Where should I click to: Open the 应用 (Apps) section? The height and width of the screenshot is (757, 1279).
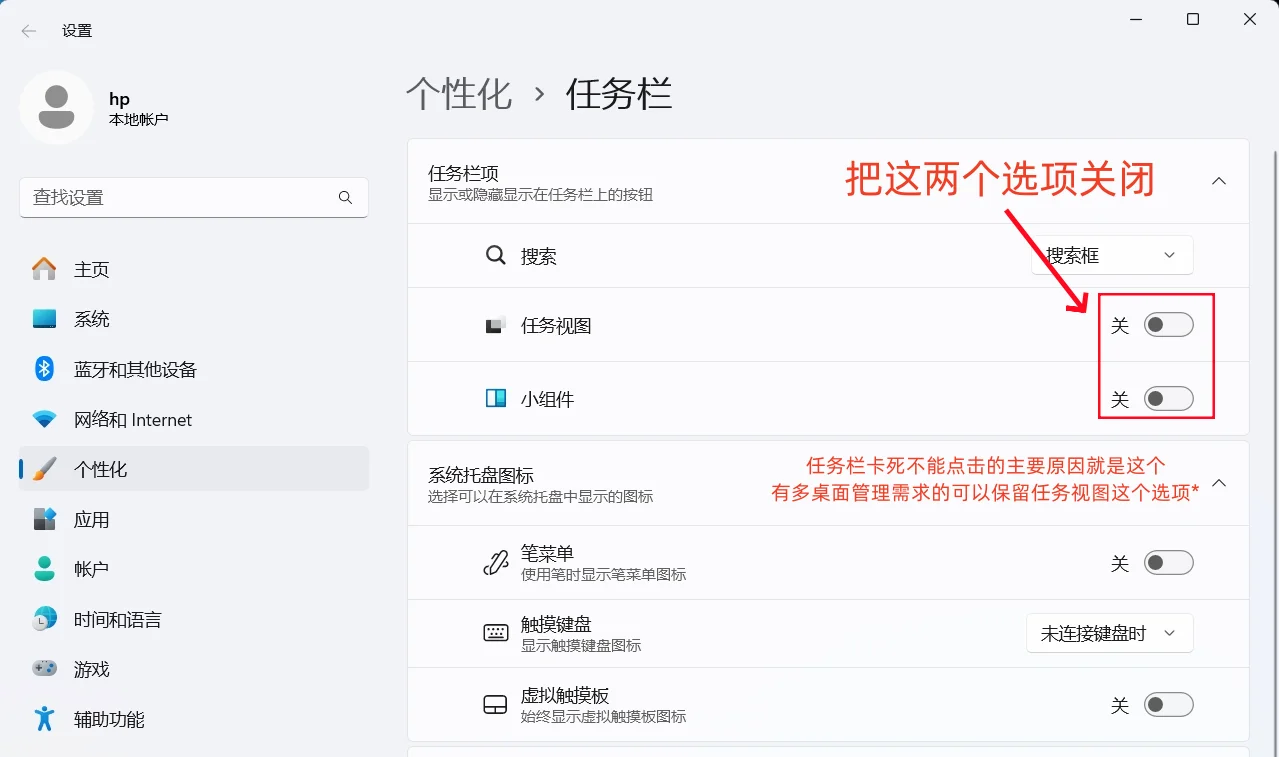(92, 519)
